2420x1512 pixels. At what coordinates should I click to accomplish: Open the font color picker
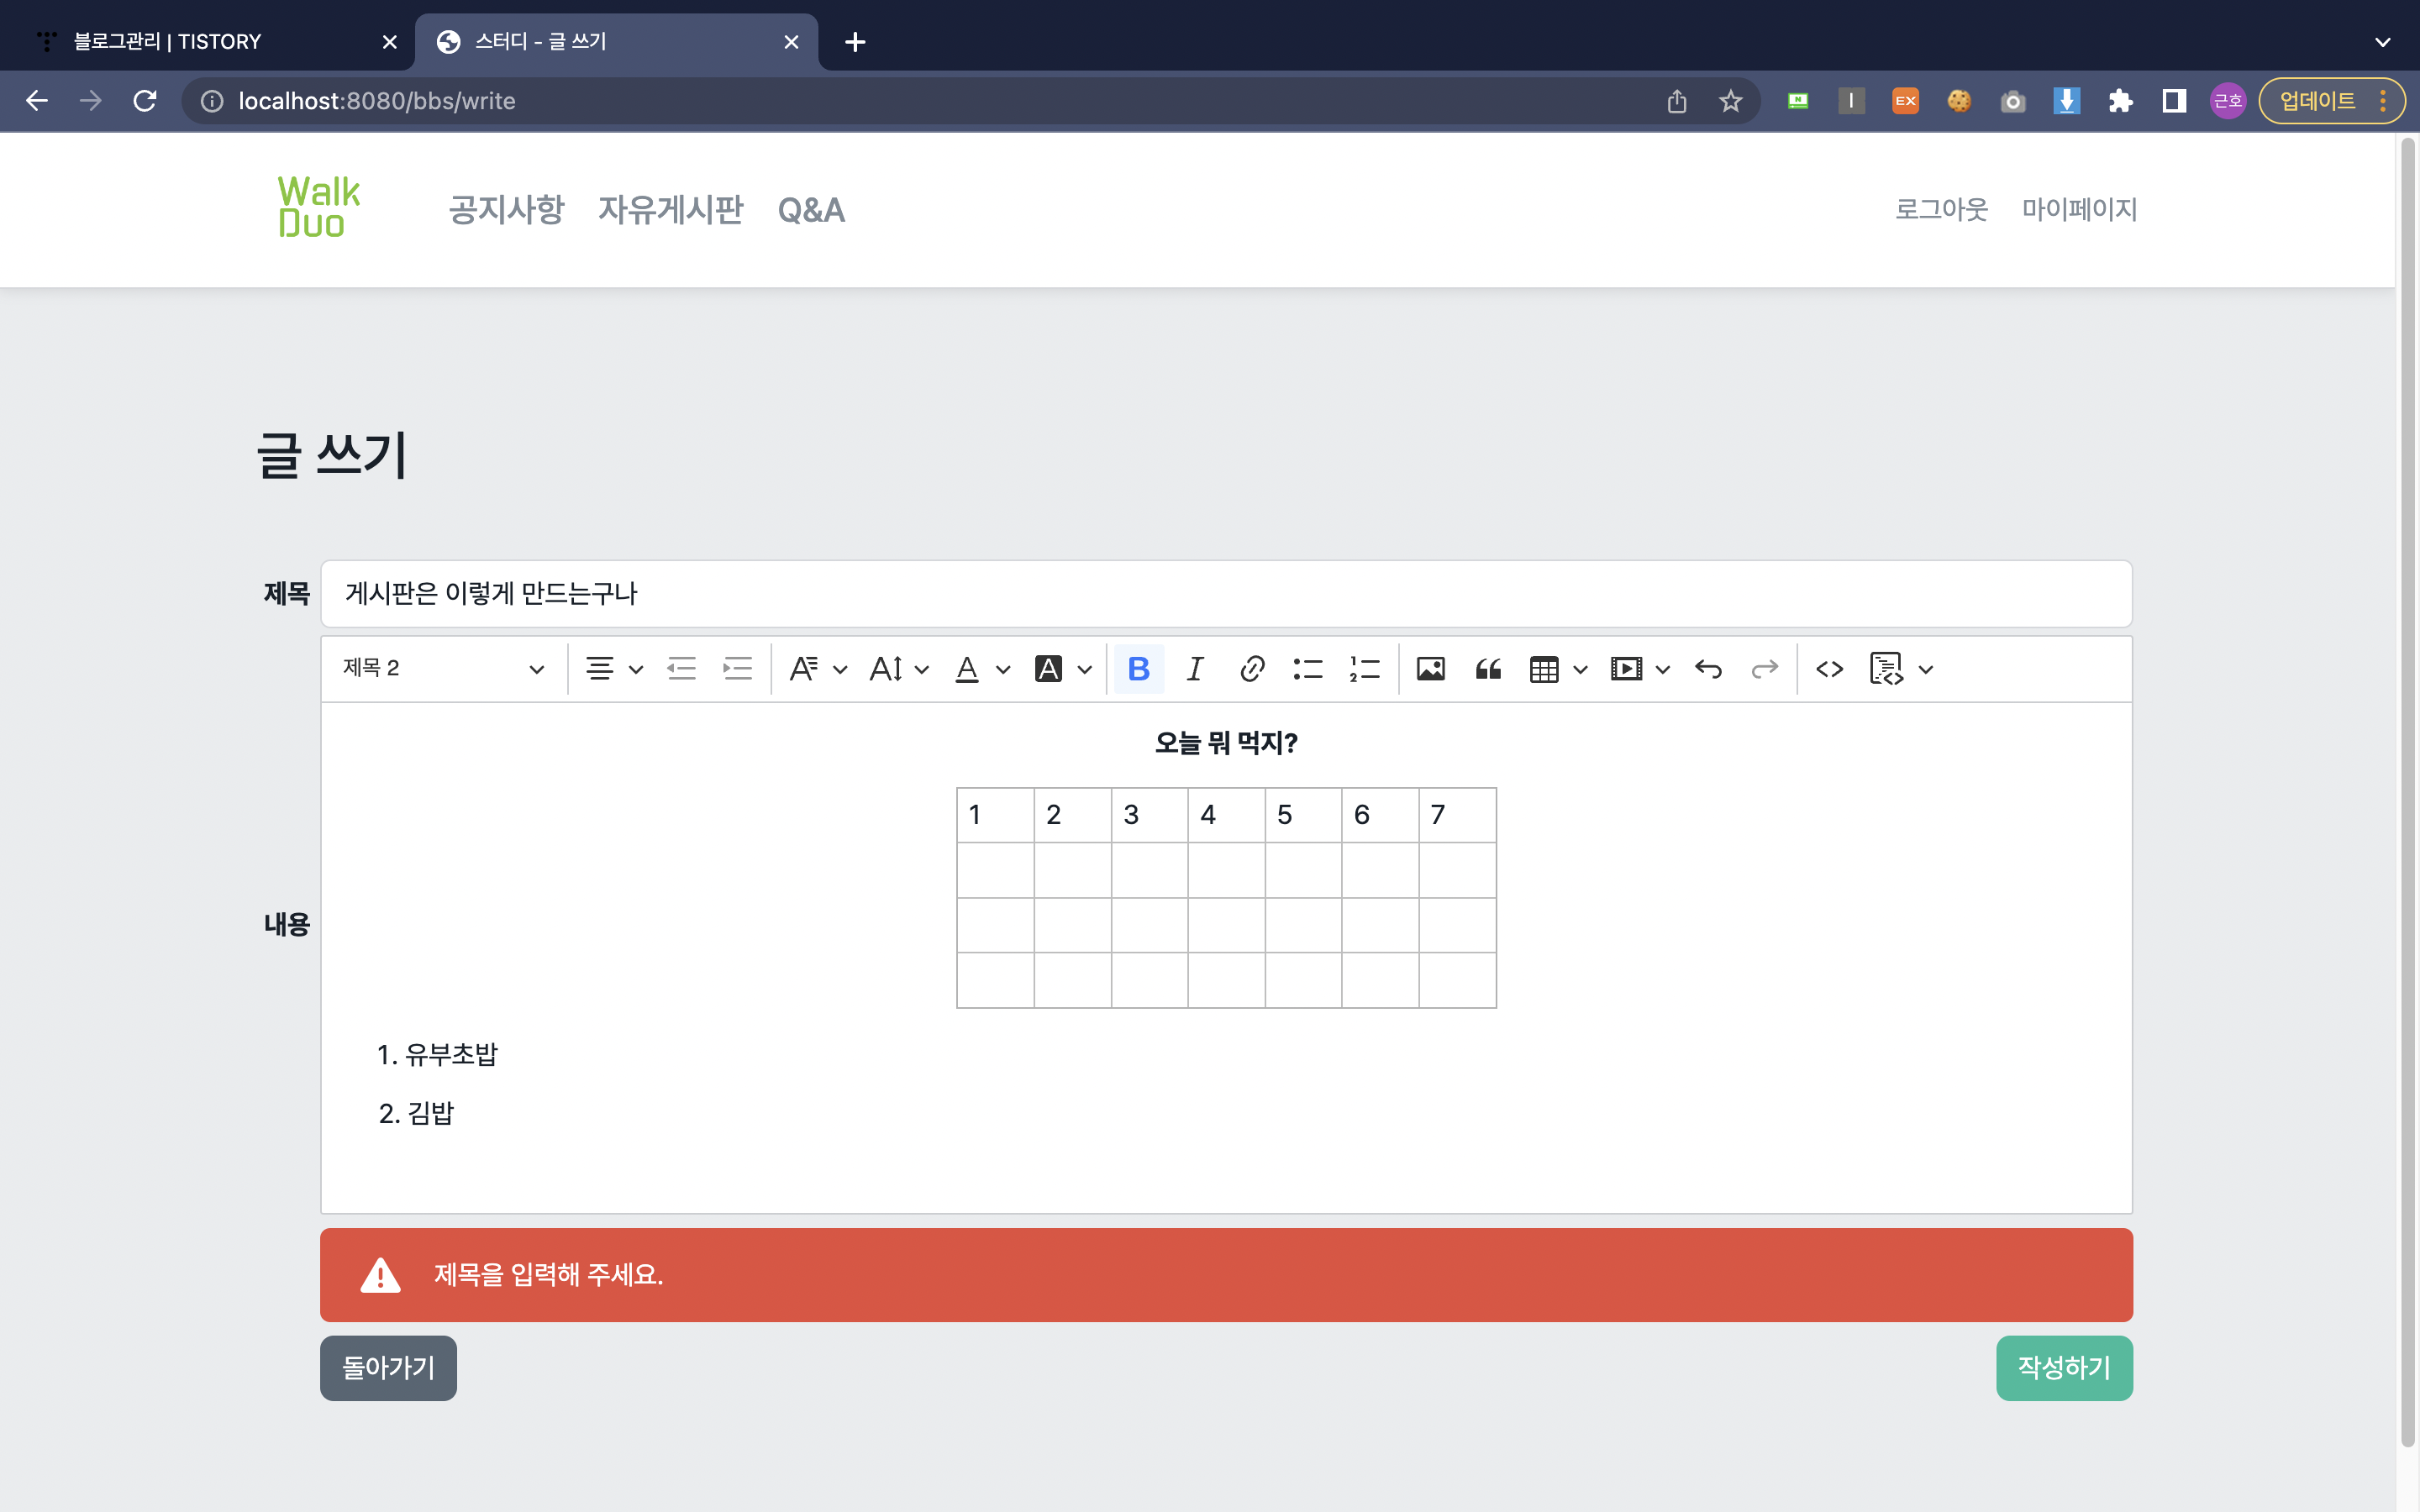click(981, 669)
